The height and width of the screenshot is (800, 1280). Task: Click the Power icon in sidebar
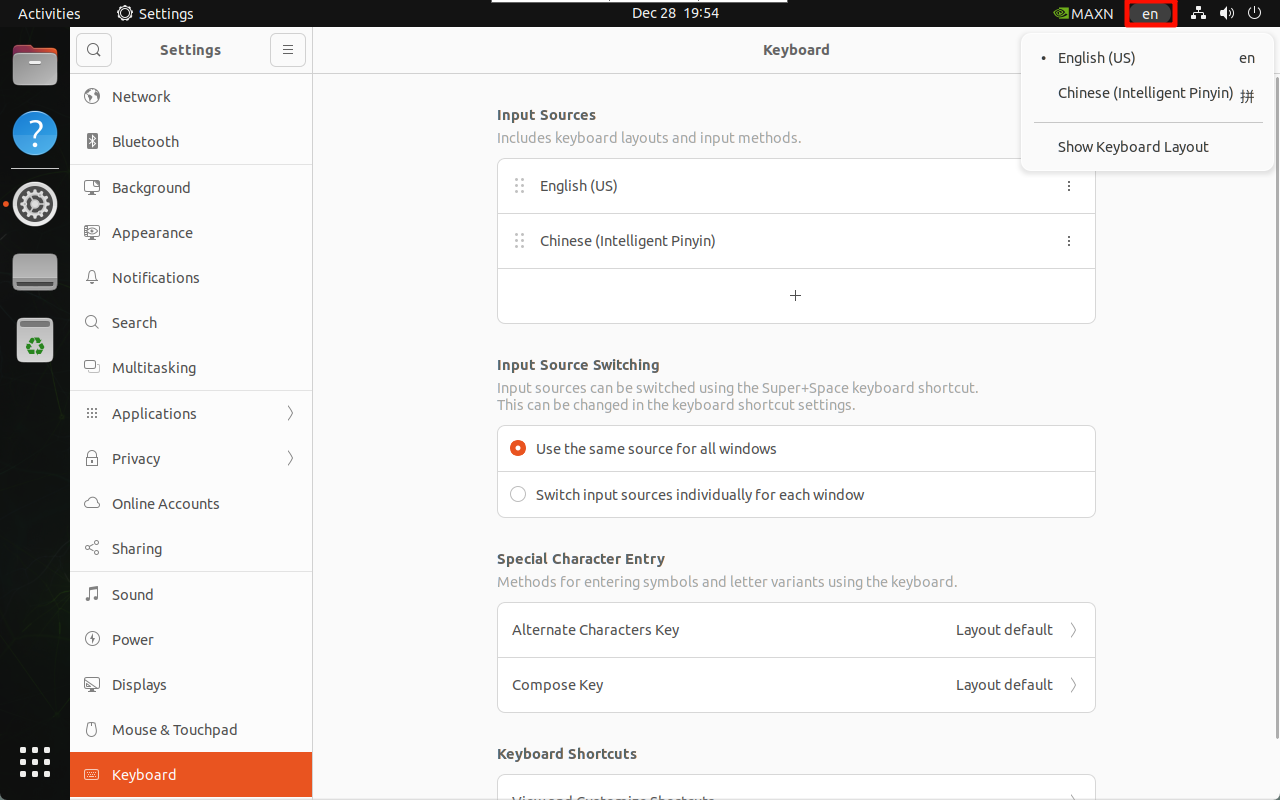click(x=92, y=639)
